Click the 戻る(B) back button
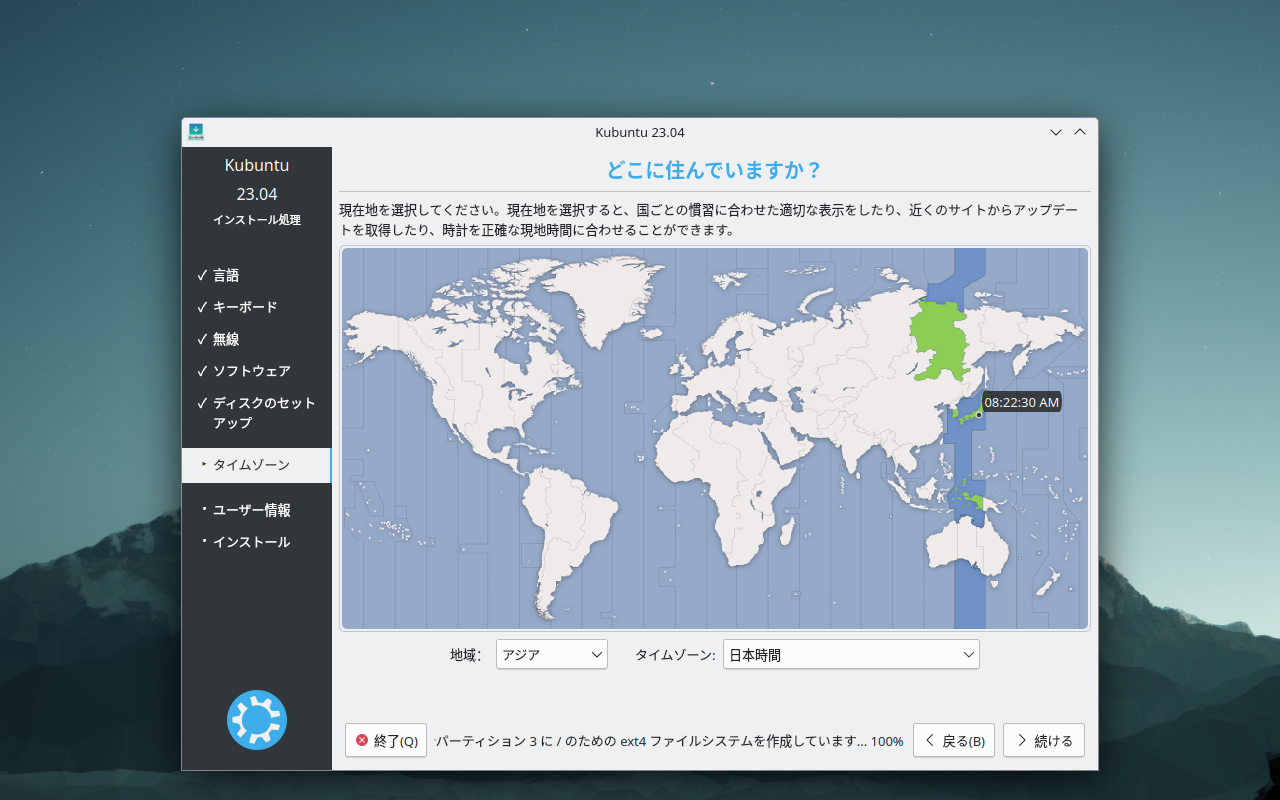 [954, 741]
